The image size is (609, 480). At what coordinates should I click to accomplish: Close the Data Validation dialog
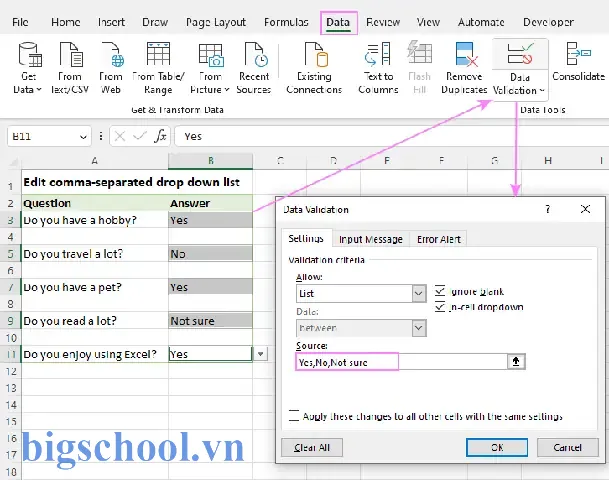point(585,209)
